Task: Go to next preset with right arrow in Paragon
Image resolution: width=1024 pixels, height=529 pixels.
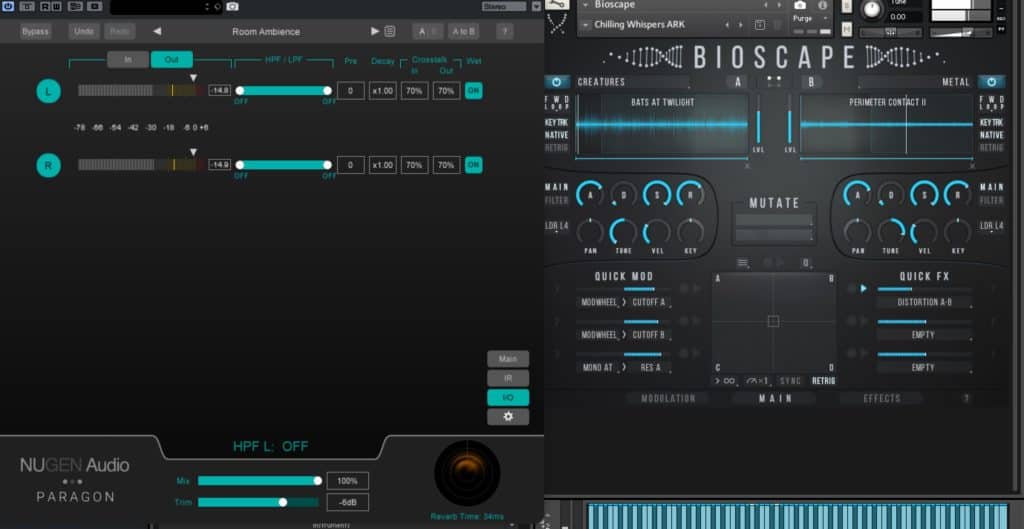Action: (375, 31)
